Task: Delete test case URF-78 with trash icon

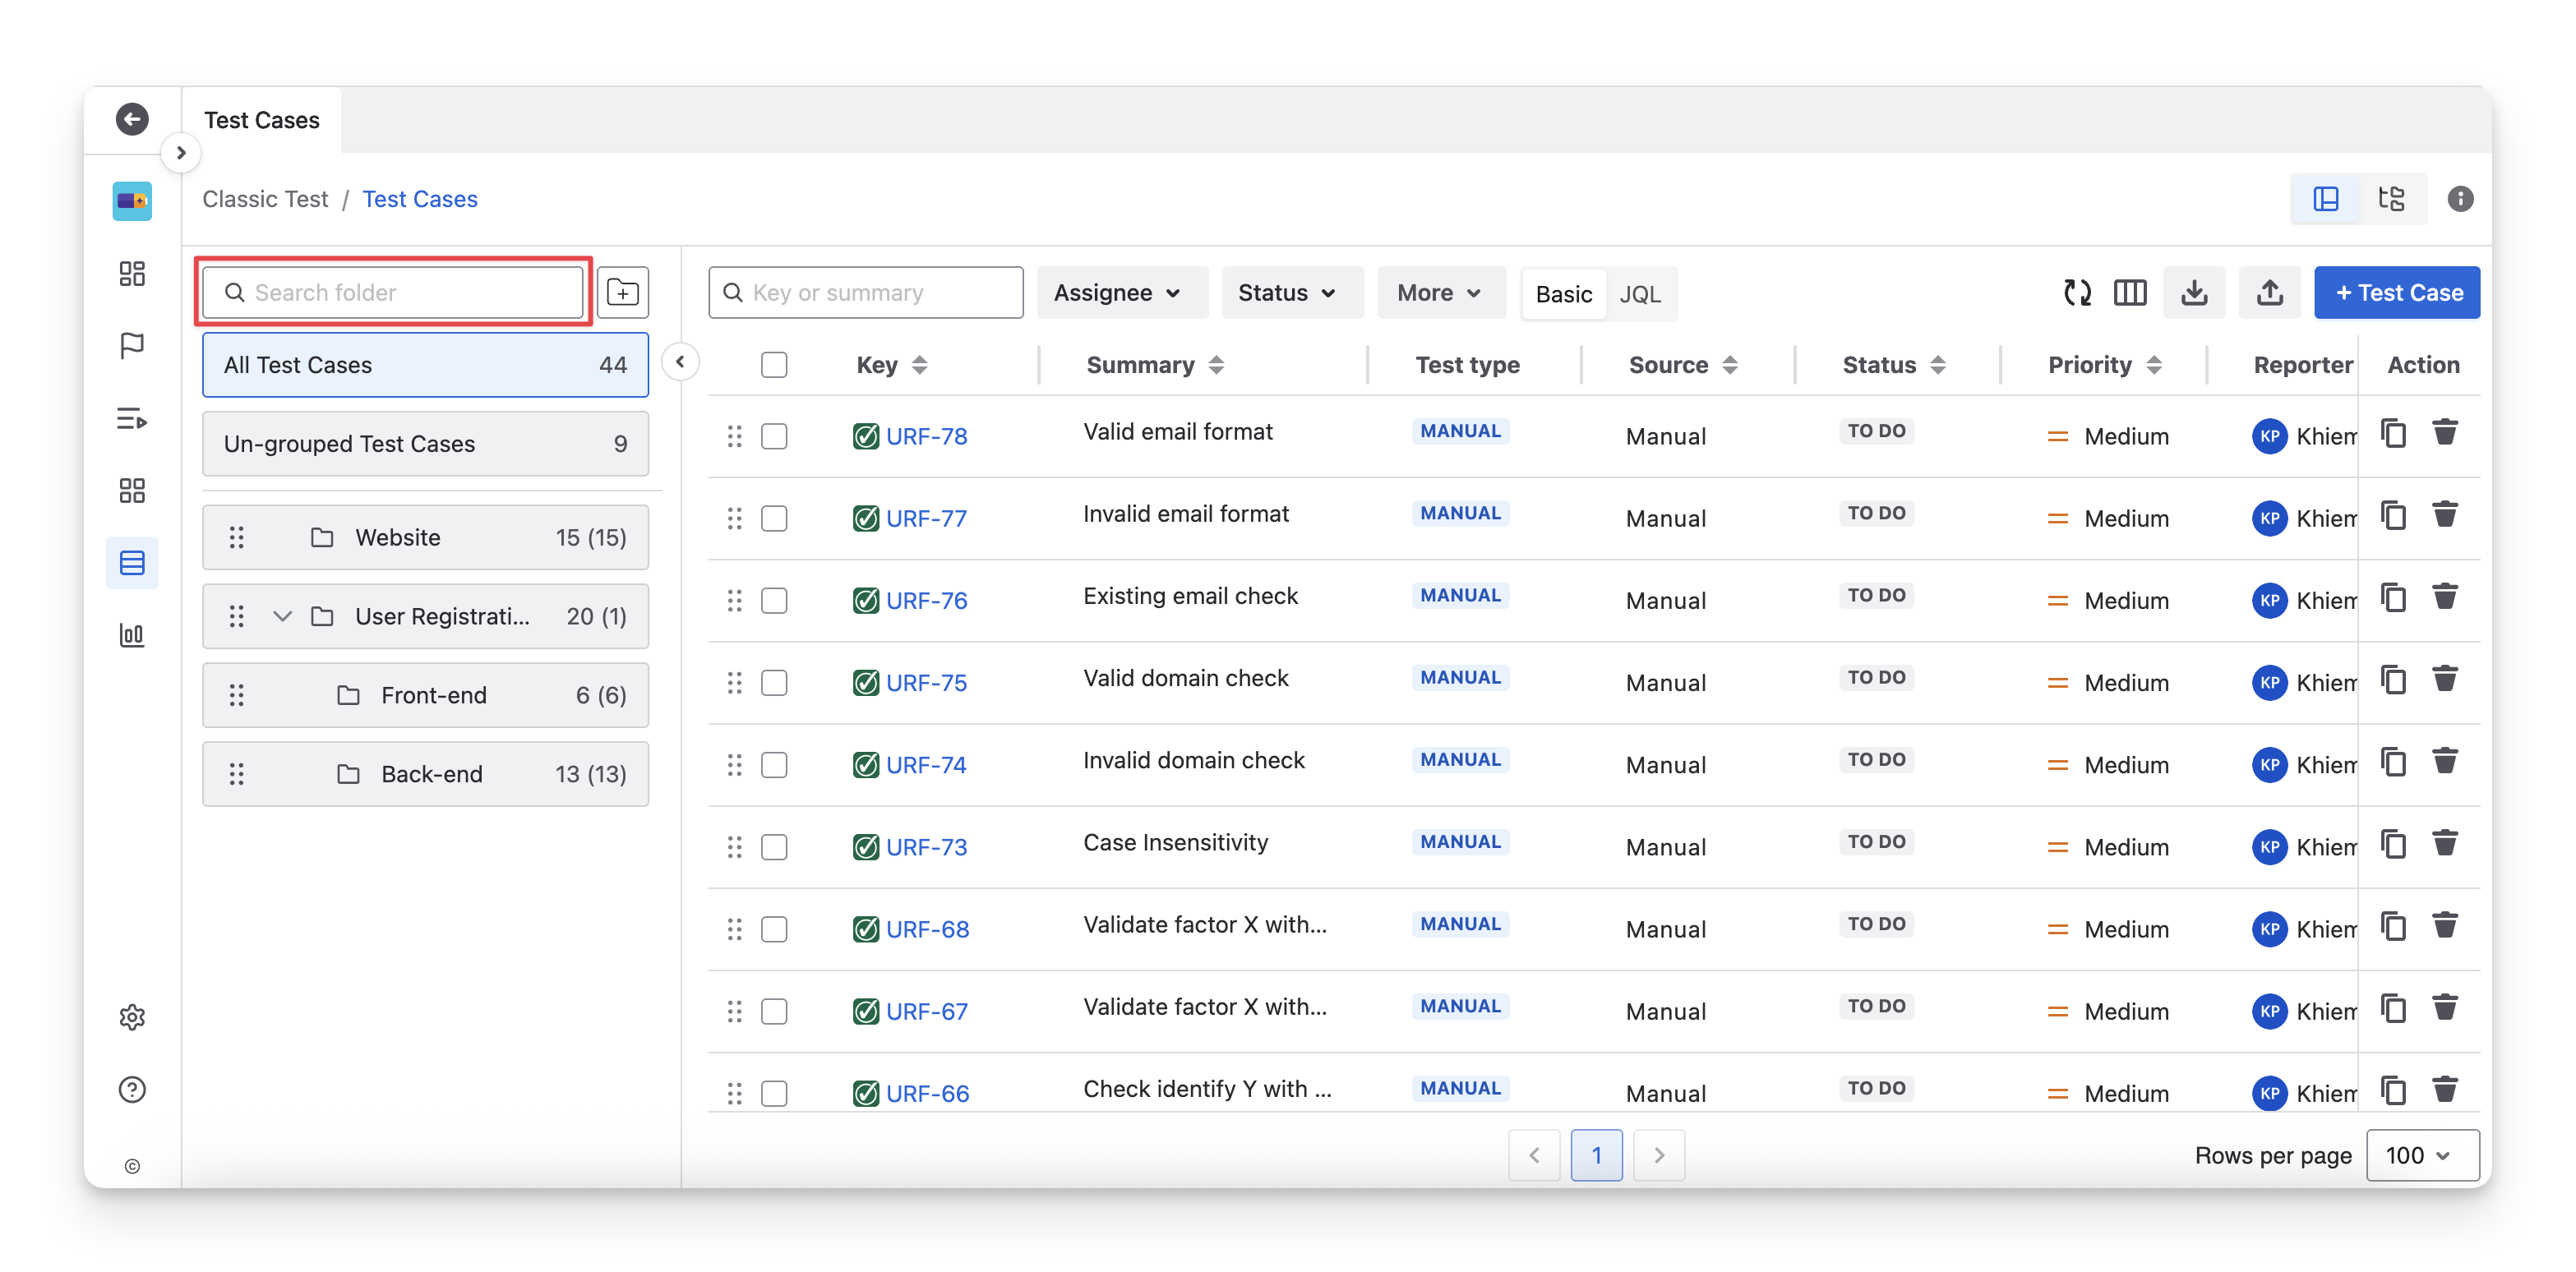Action: pos(2445,433)
